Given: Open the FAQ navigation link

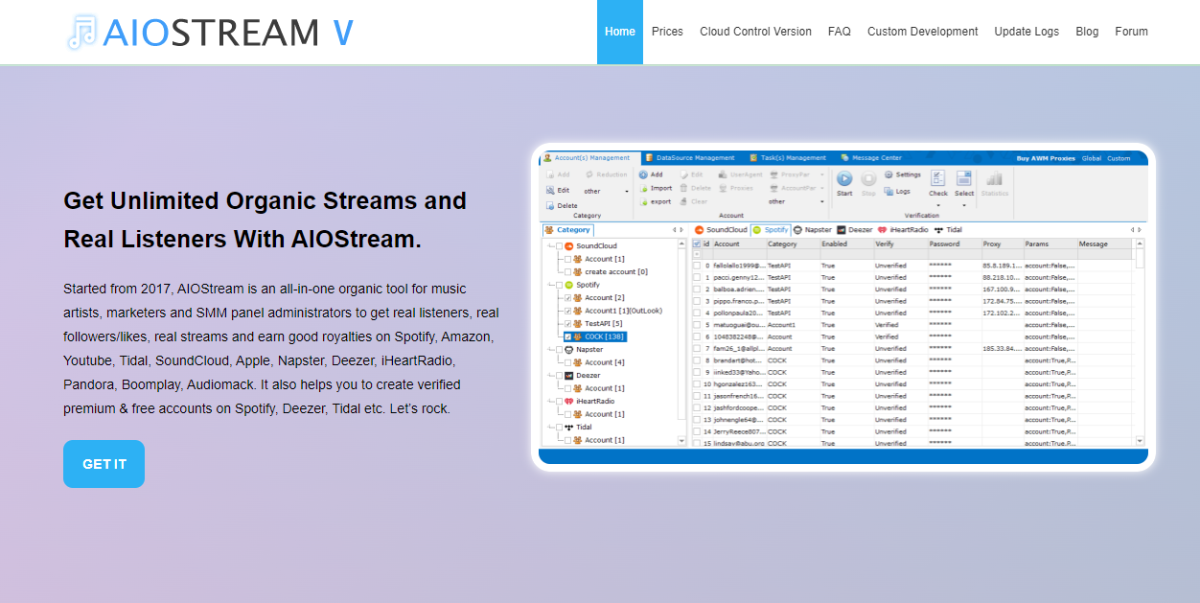Looking at the screenshot, I should click(x=839, y=32).
